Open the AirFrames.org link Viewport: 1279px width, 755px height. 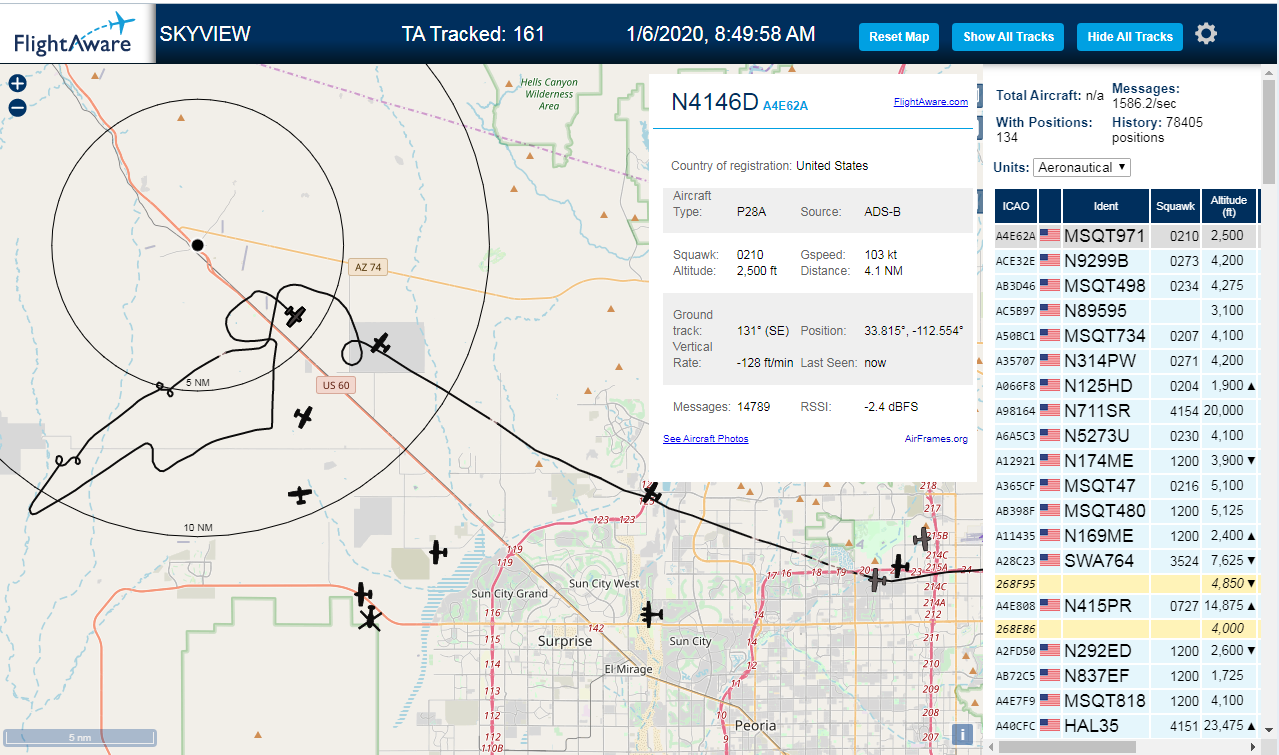(x=936, y=439)
